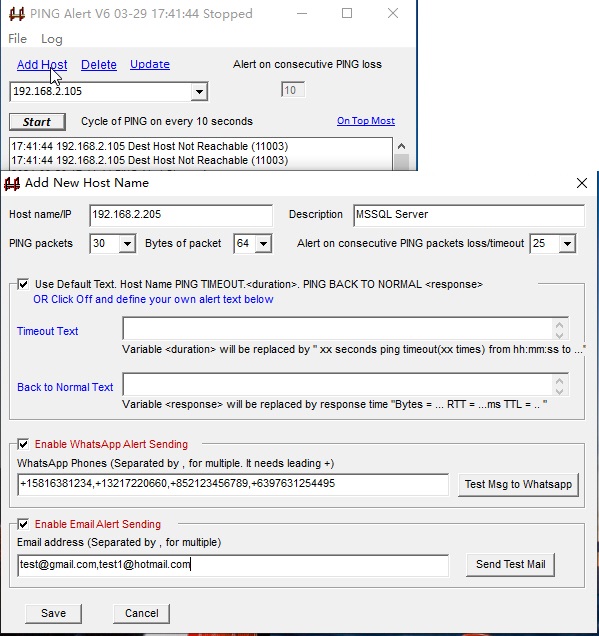Click the Add New Host Name dialog icon
The height and width of the screenshot is (636, 599).
point(12,183)
